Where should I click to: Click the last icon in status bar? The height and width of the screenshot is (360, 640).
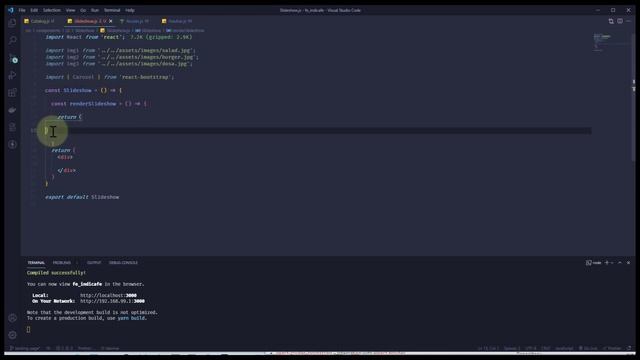[629, 349]
